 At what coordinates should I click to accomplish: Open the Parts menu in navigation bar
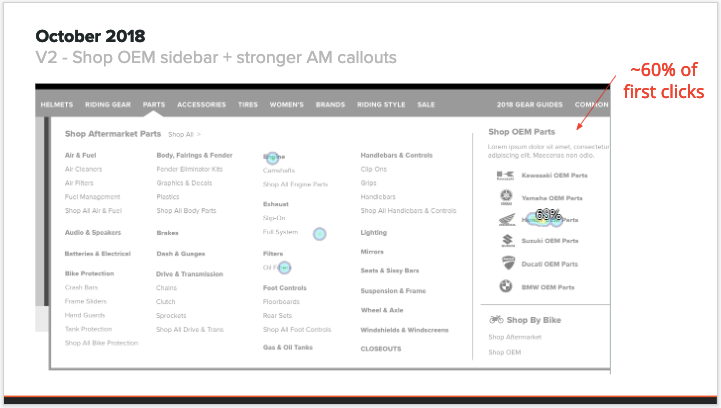(154, 104)
